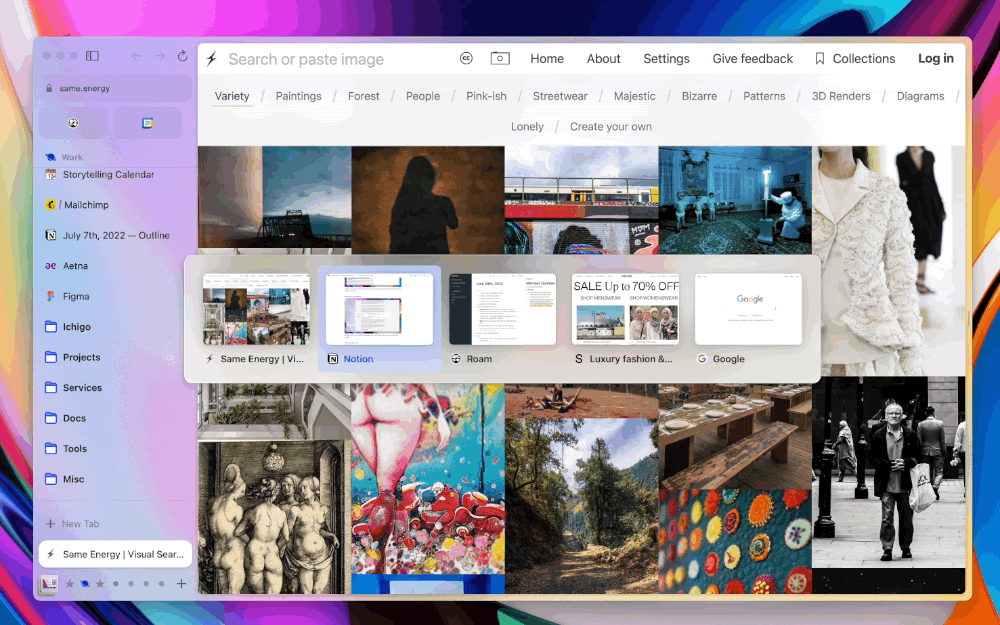The width and height of the screenshot is (1000, 625).
Task: Add a workspace with the plus button
Action: coord(181,583)
